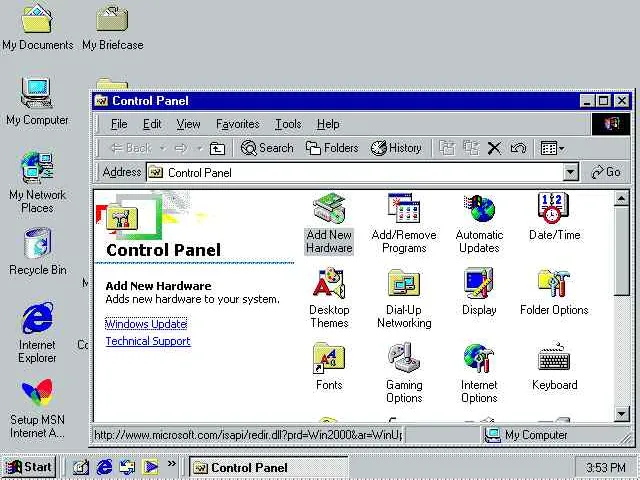
Task: Click the scrollbar down arrow
Action: pos(621,414)
